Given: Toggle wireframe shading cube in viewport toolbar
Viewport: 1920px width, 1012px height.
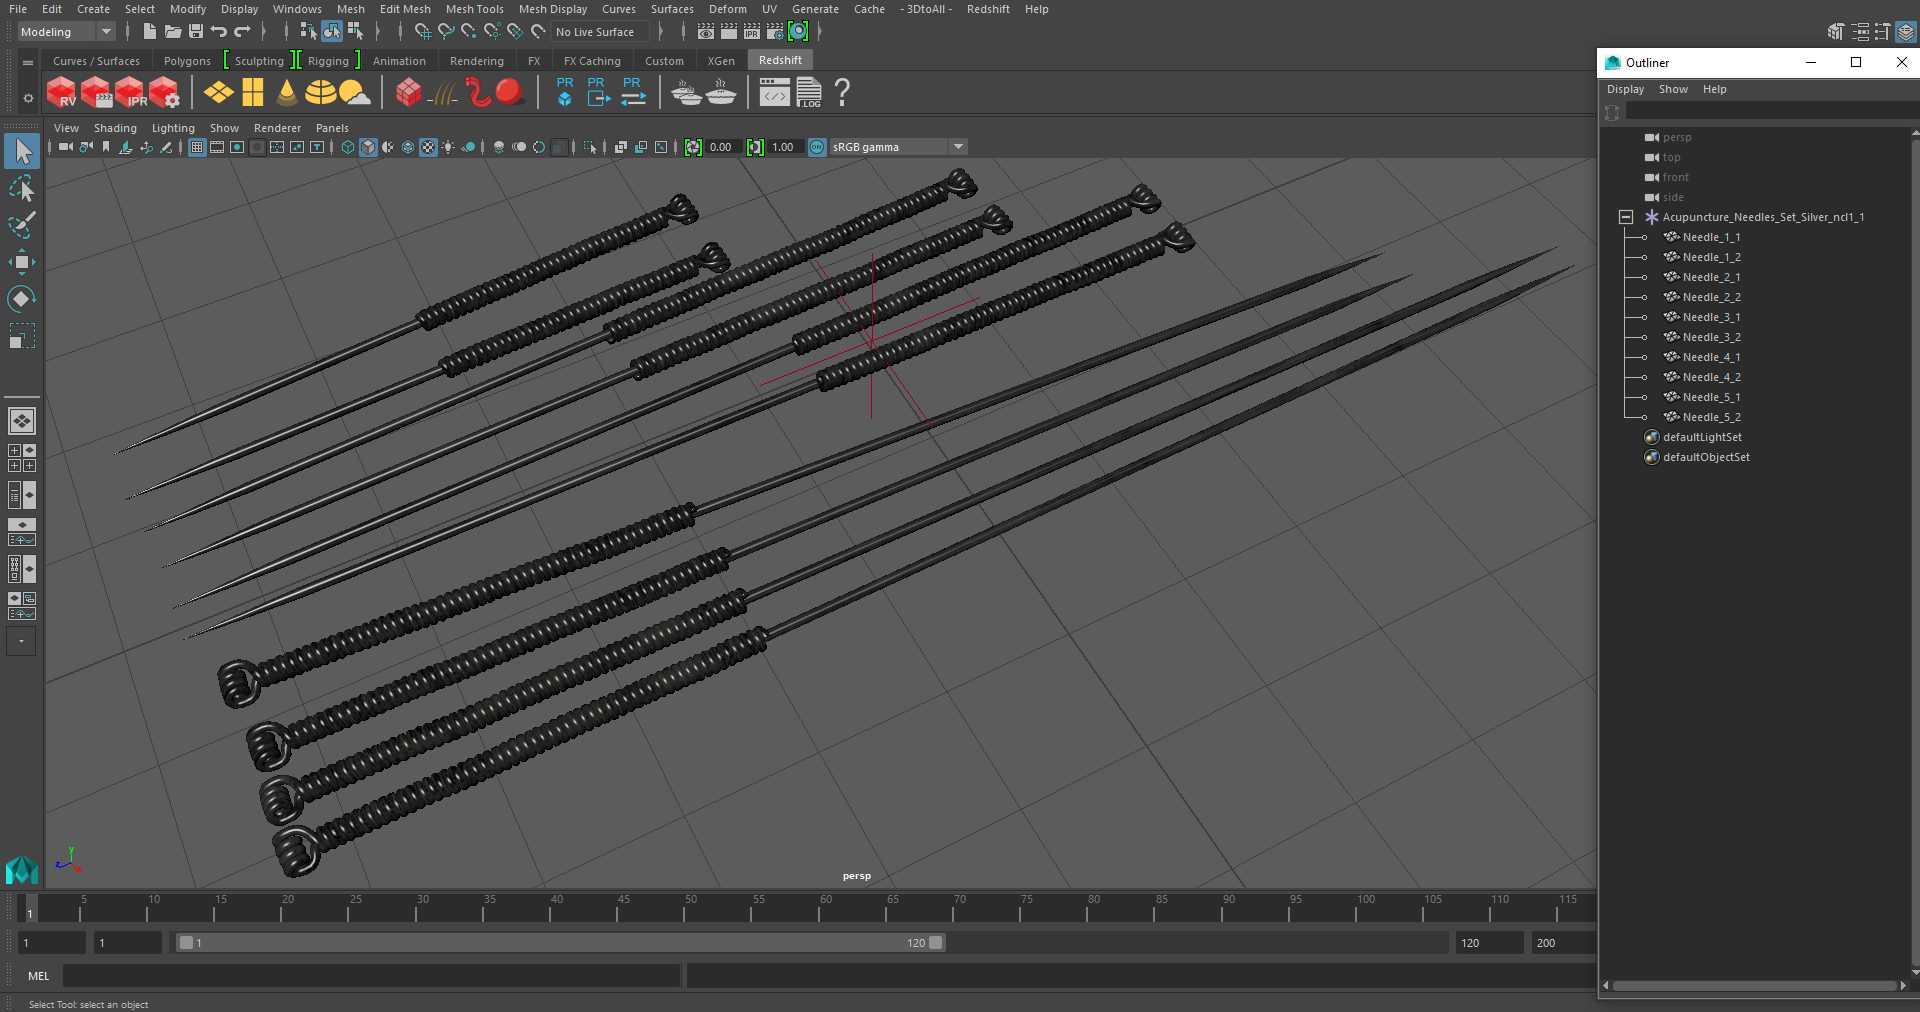Looking at the screenshot, I should pos(348,147).
